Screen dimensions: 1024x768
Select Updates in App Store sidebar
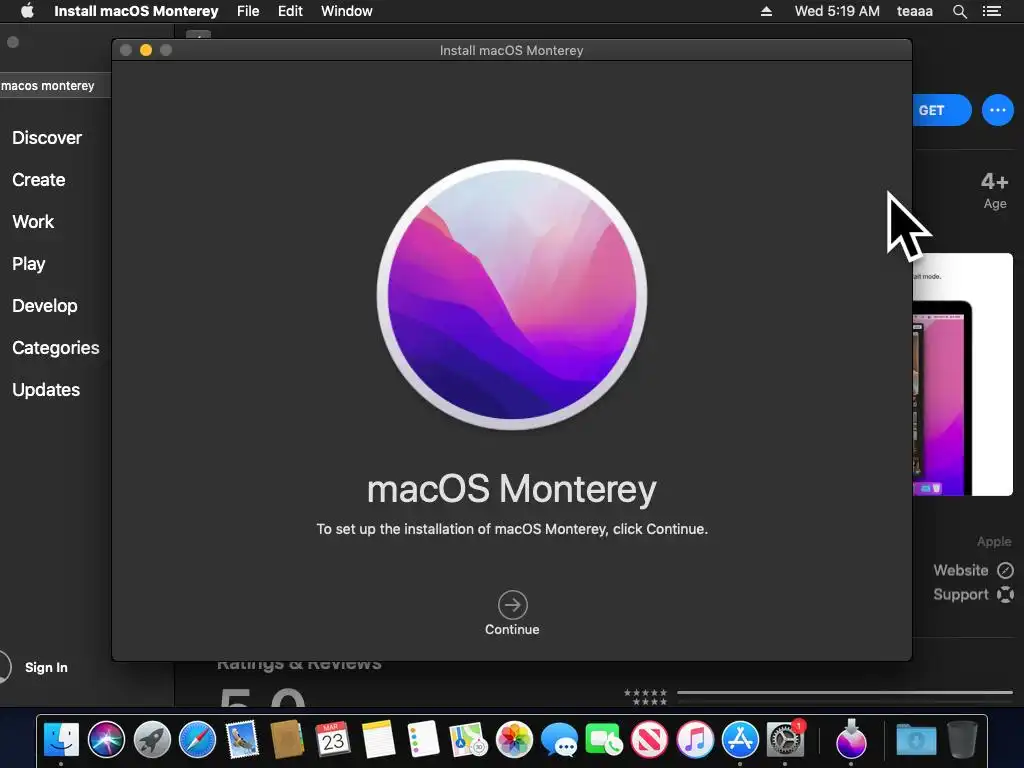[x=46, y=390]
